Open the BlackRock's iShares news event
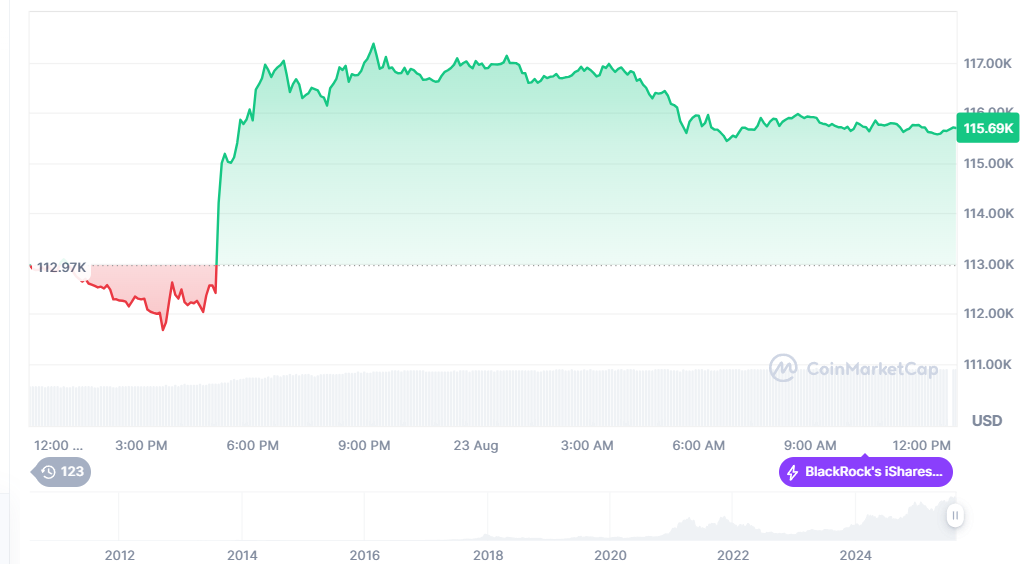Viewport: 1023px width, 564px height. [x=866, y=472]
